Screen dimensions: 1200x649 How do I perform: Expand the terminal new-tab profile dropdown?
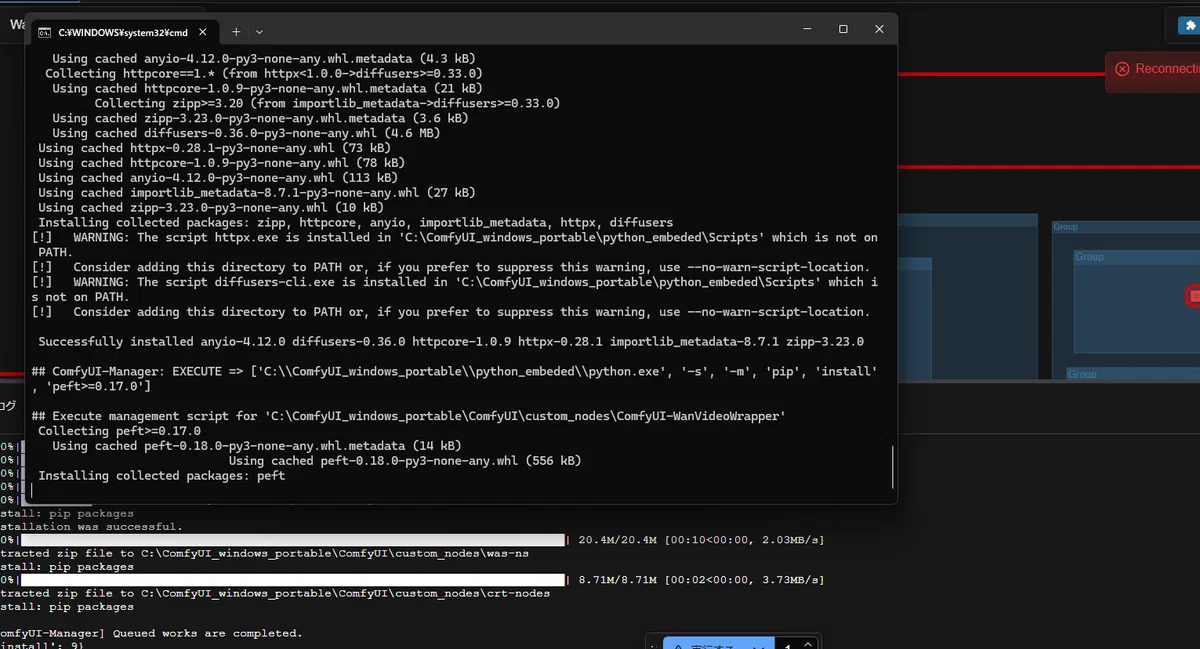pyautogui.click(x=260, y=32)
